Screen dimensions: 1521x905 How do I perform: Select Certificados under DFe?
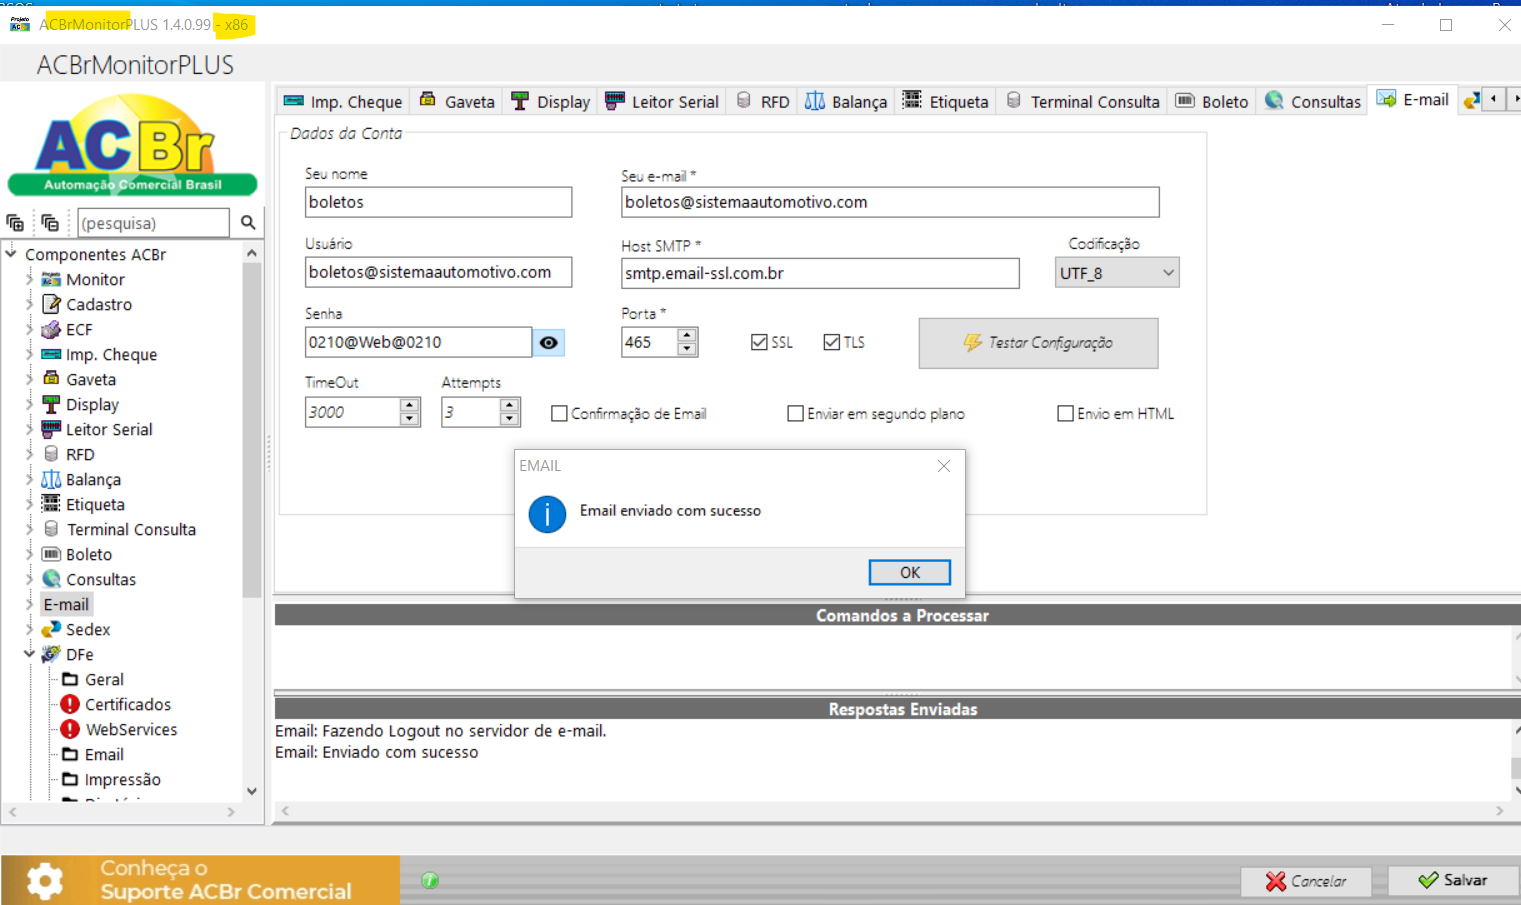(x=128, y=704)
